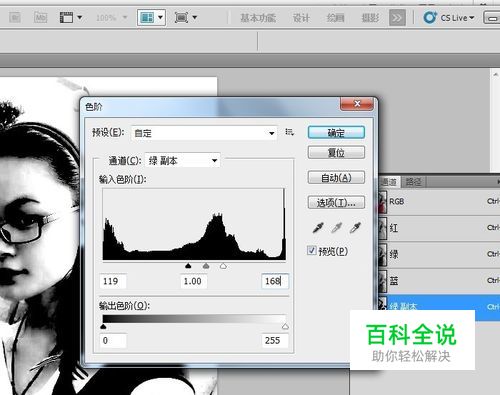Click the window minimize button top right
The width and height of the screenshot is (500, 395).
492,18
